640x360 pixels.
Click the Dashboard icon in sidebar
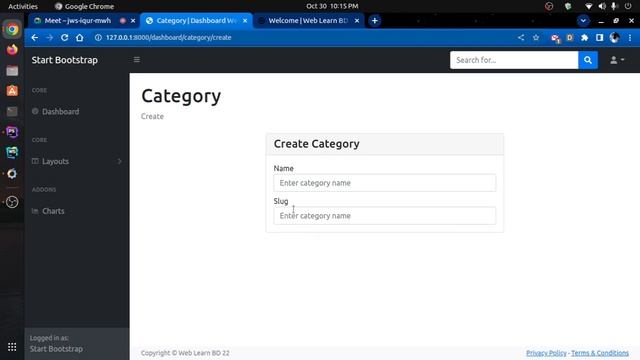click(x=35, y=111)
